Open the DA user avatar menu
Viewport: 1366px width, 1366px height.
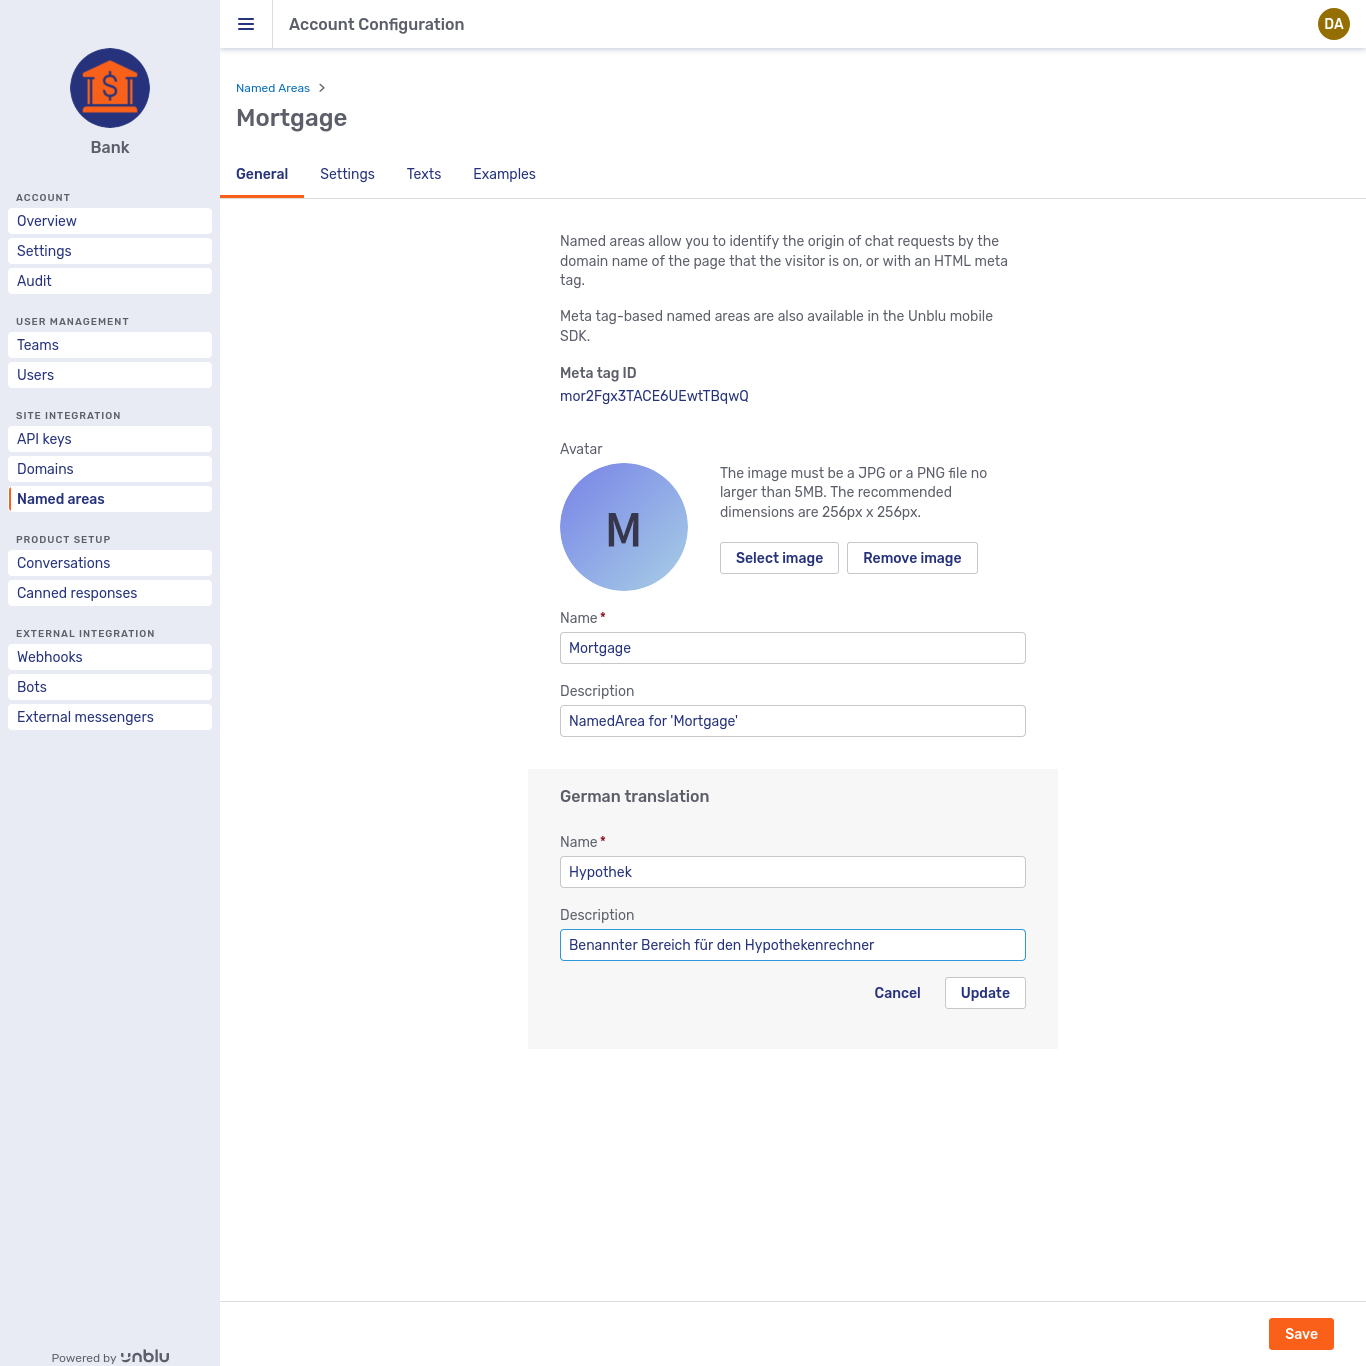coord(1333,24)
